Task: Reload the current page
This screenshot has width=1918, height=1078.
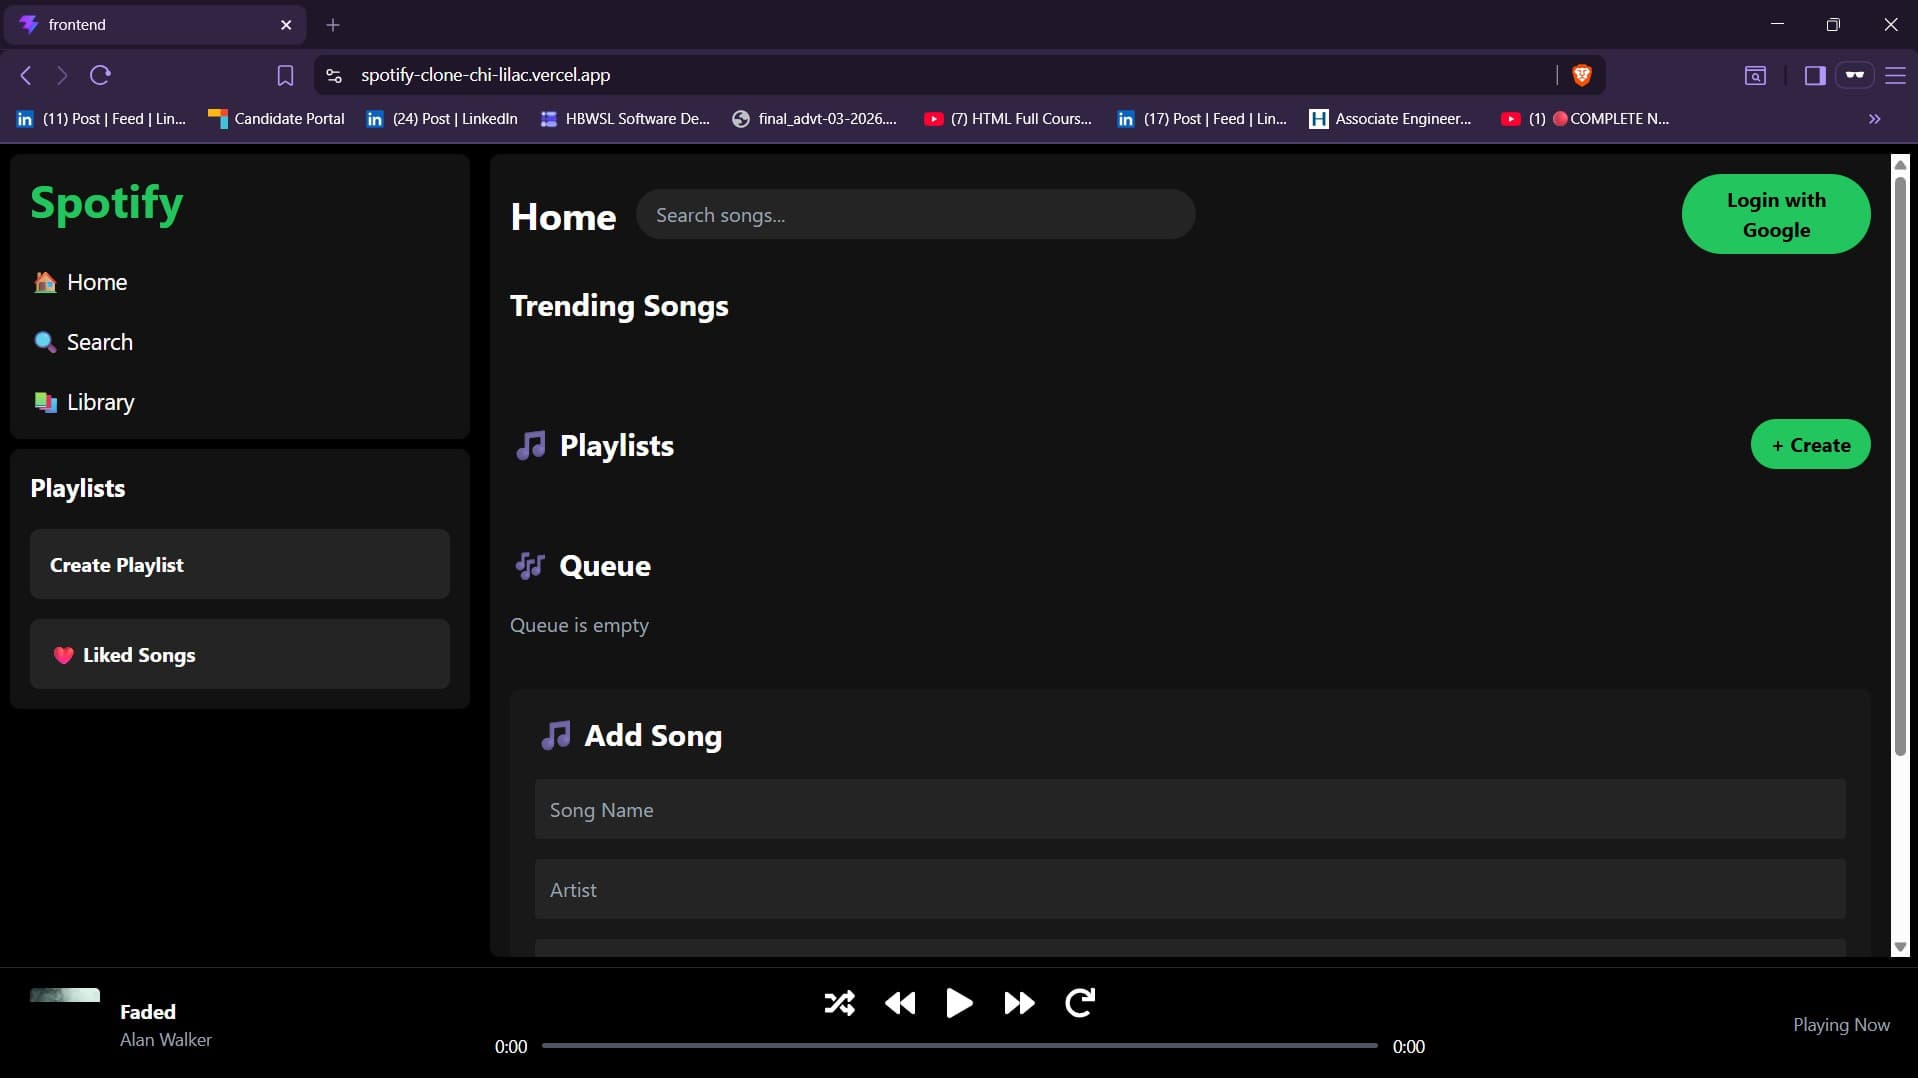Action: click(x=100, y=75)
